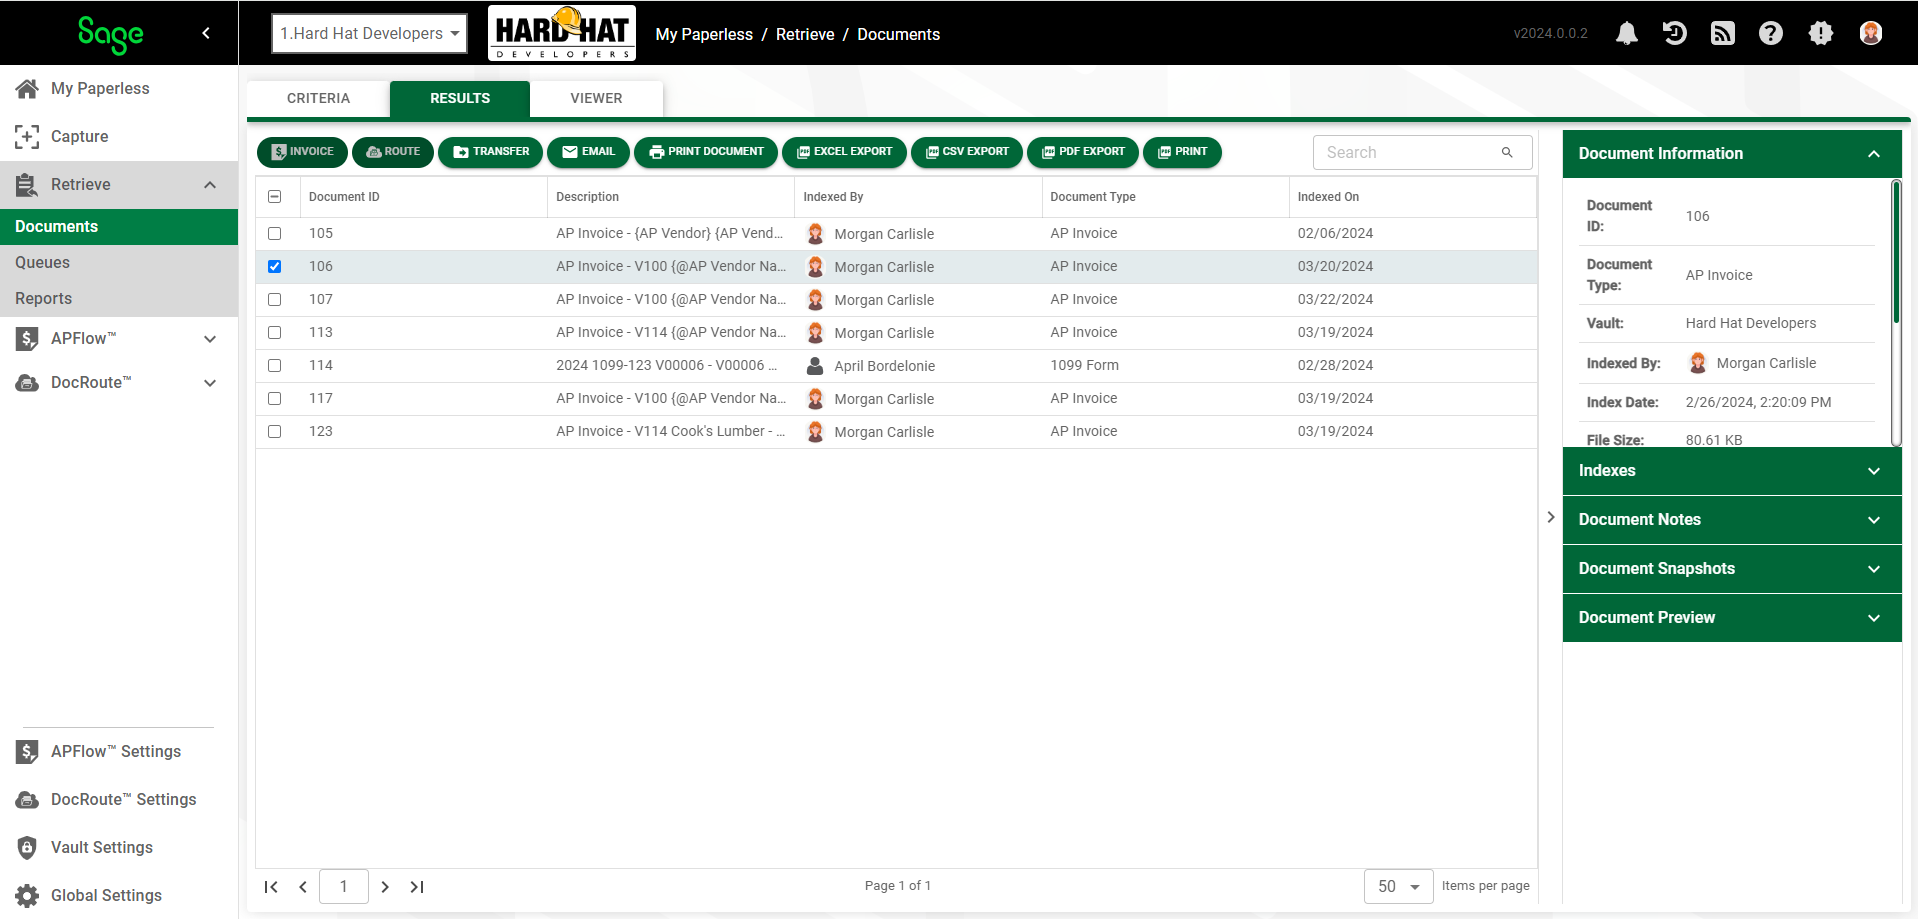The width and height of the screenshot is (1918, 919).
Task: Click the Transfer button
Action: tap(491, 152)
